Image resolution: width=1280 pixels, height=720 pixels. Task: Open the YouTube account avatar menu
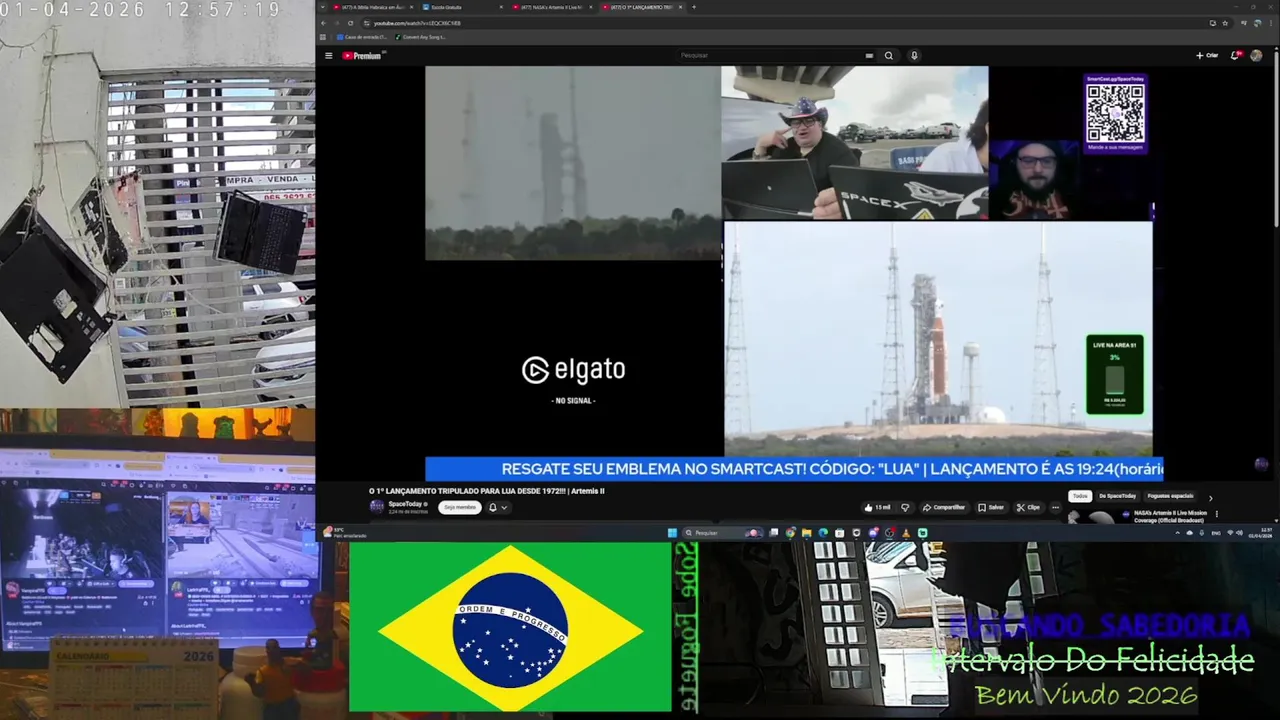(x=1257, y=56)
